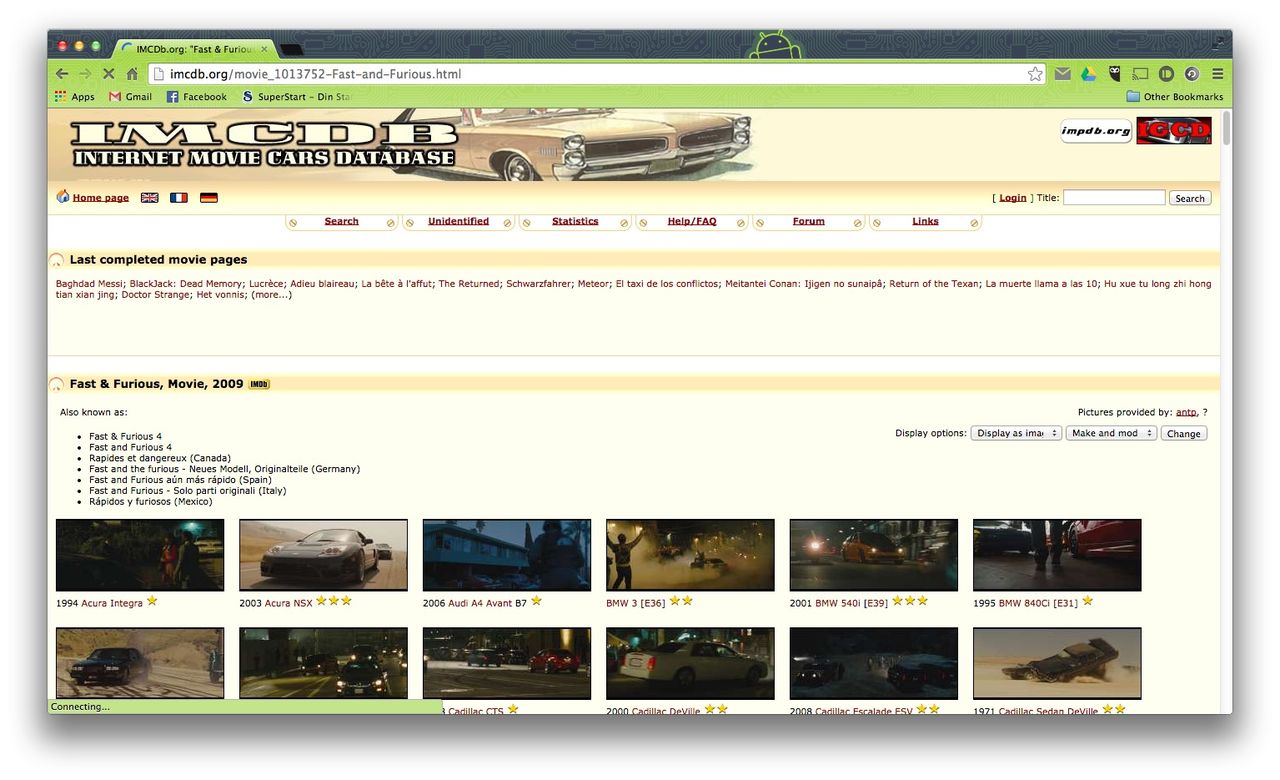The width and height of the screenshot is (1280, 780).
Task: Switch site language using the French flag
Action: pos(178,197)
